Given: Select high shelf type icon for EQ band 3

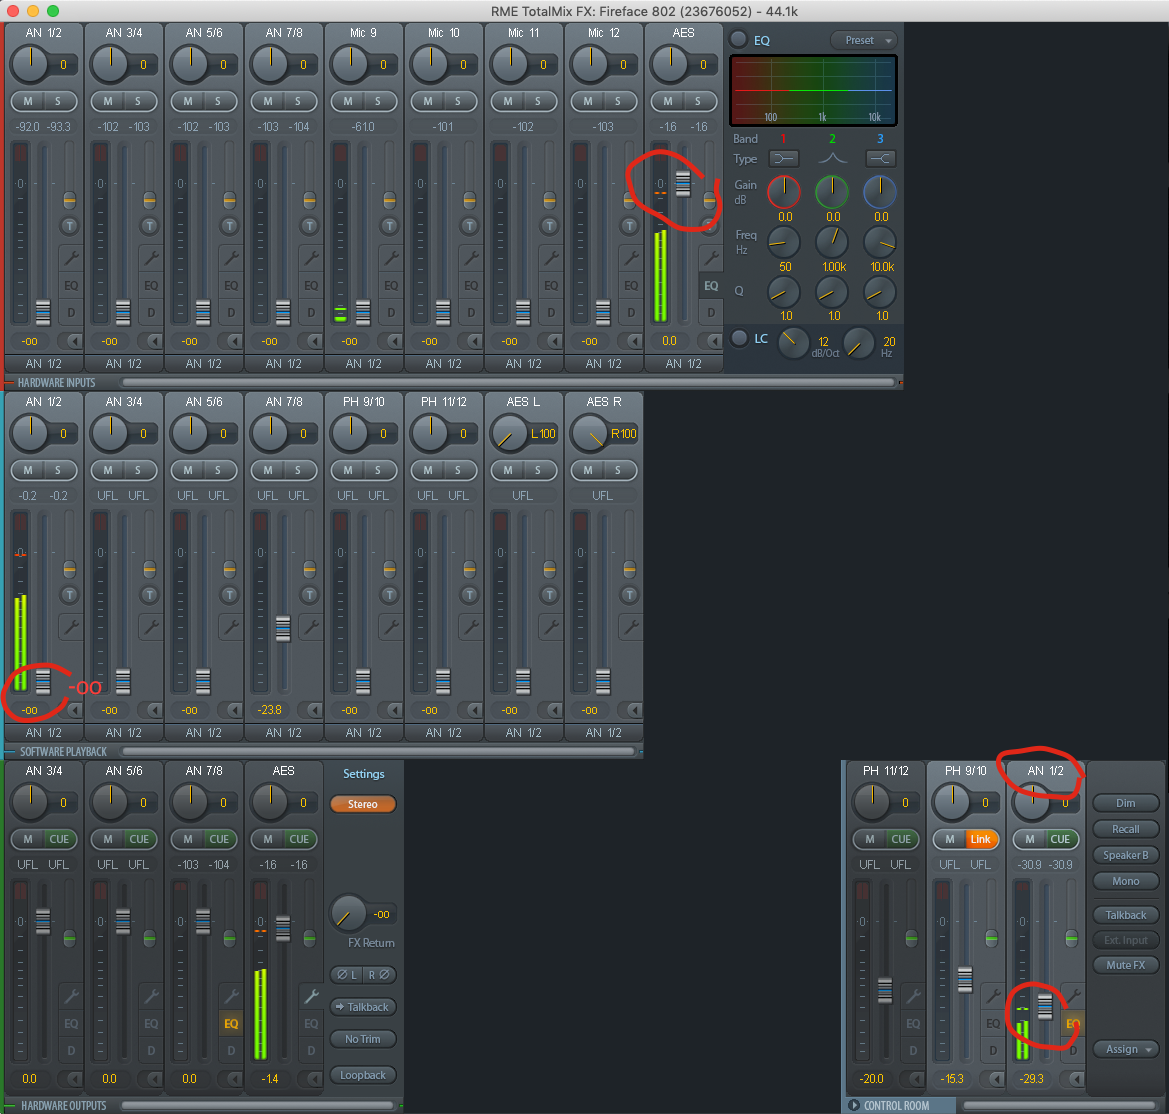Looking at the screenshot, I should click(x=880, y=159).
